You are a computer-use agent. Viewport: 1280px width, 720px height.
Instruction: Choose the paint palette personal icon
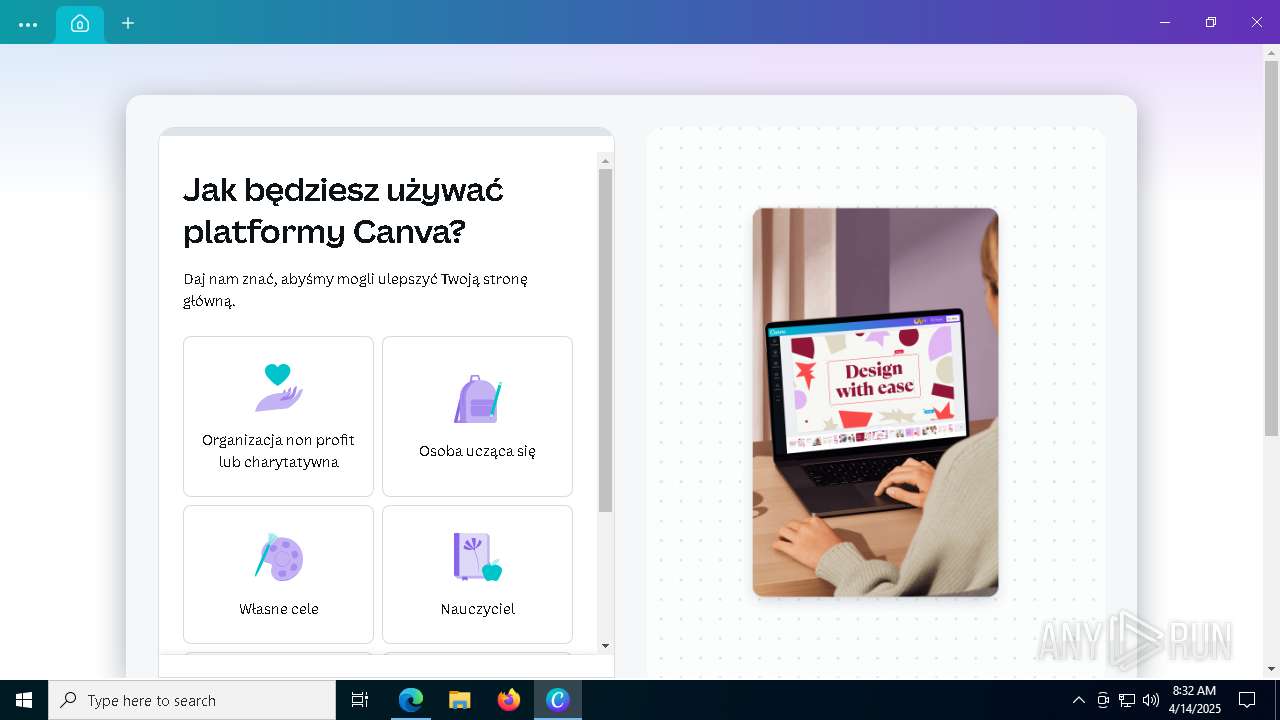pos(278,556)
